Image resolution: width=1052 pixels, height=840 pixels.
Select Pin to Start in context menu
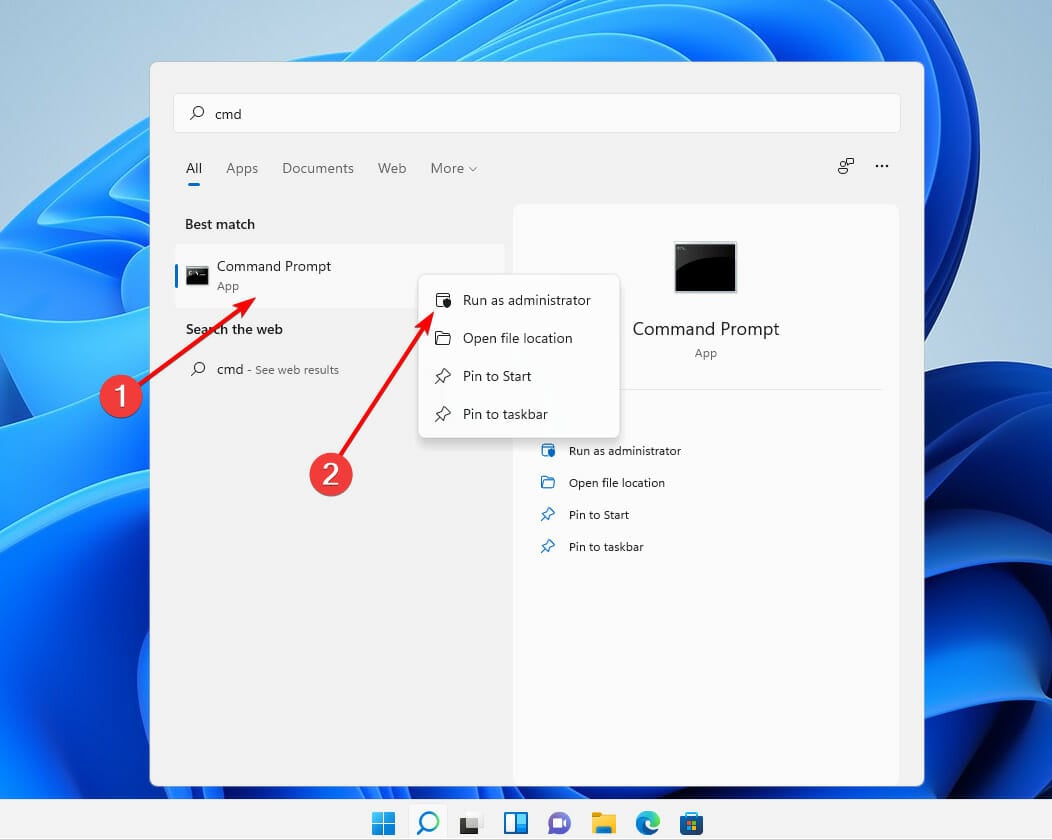point(519,376)
